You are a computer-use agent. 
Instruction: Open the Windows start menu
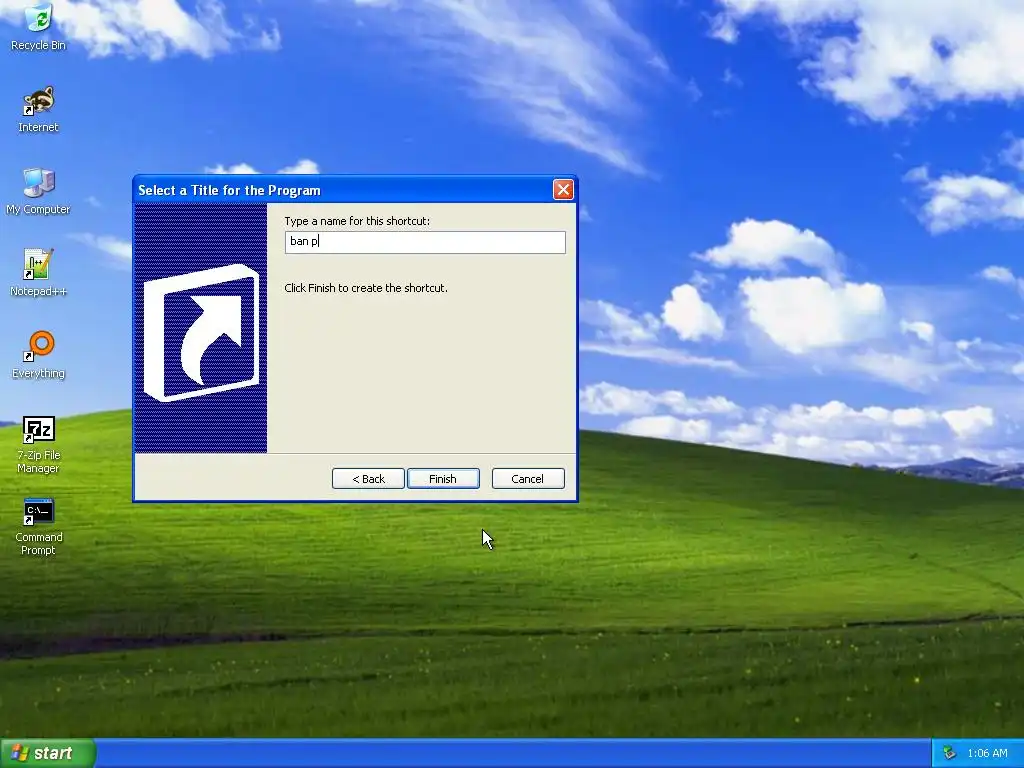tap(47, 753)
